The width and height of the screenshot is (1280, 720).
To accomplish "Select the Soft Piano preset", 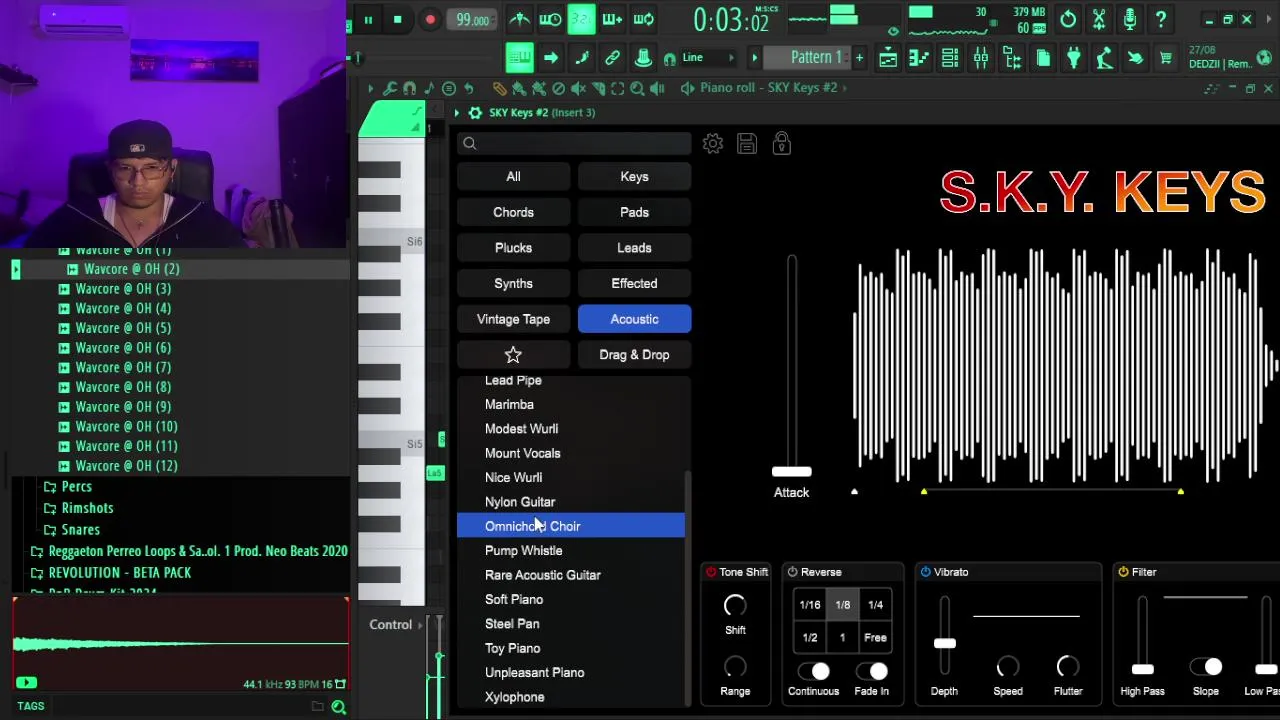I will coord(570,599).
